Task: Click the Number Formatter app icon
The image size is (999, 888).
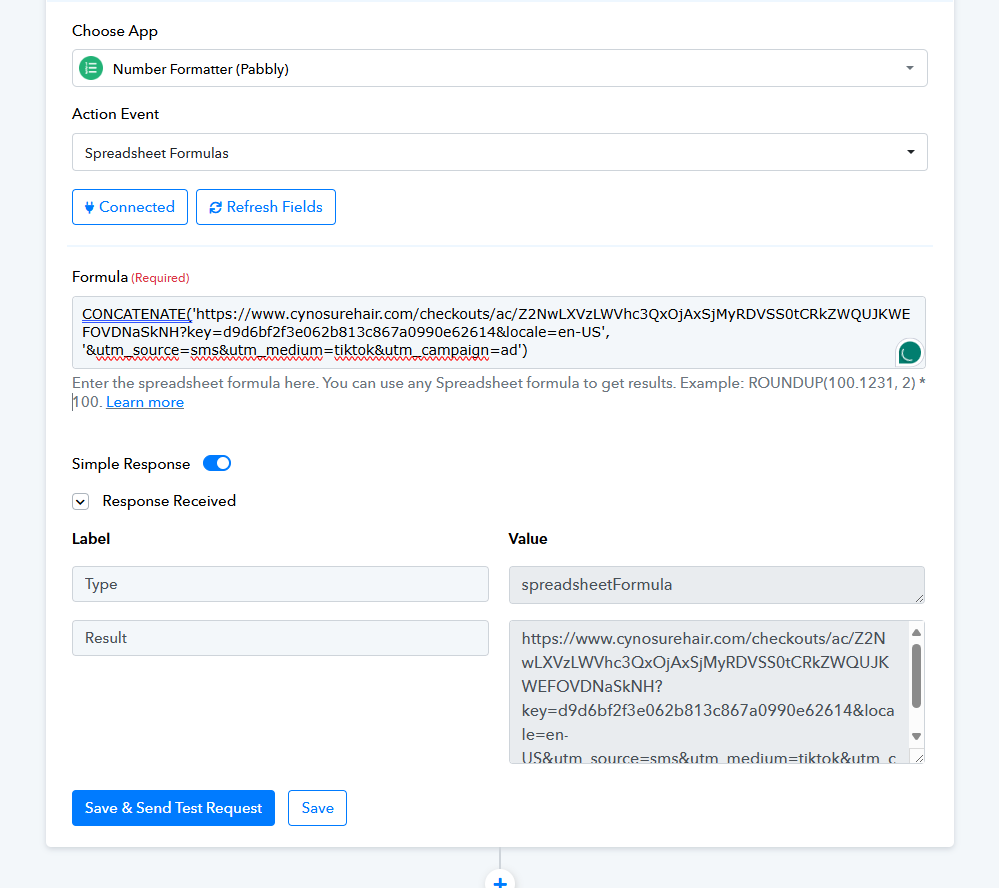Action: coord(91,68)
